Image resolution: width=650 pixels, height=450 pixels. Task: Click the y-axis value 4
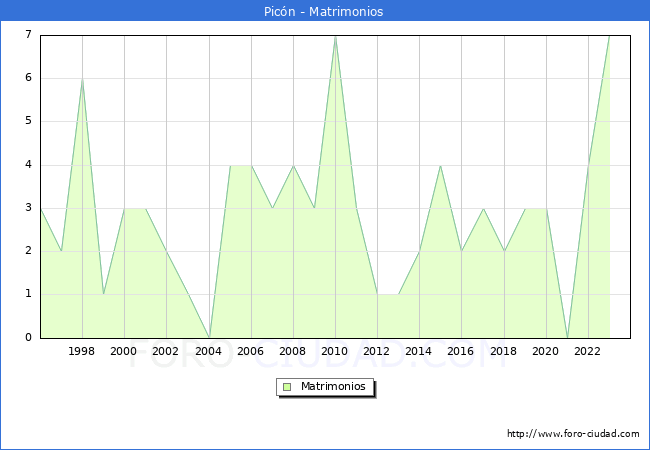pyautogui.click(x=28, y=165)
